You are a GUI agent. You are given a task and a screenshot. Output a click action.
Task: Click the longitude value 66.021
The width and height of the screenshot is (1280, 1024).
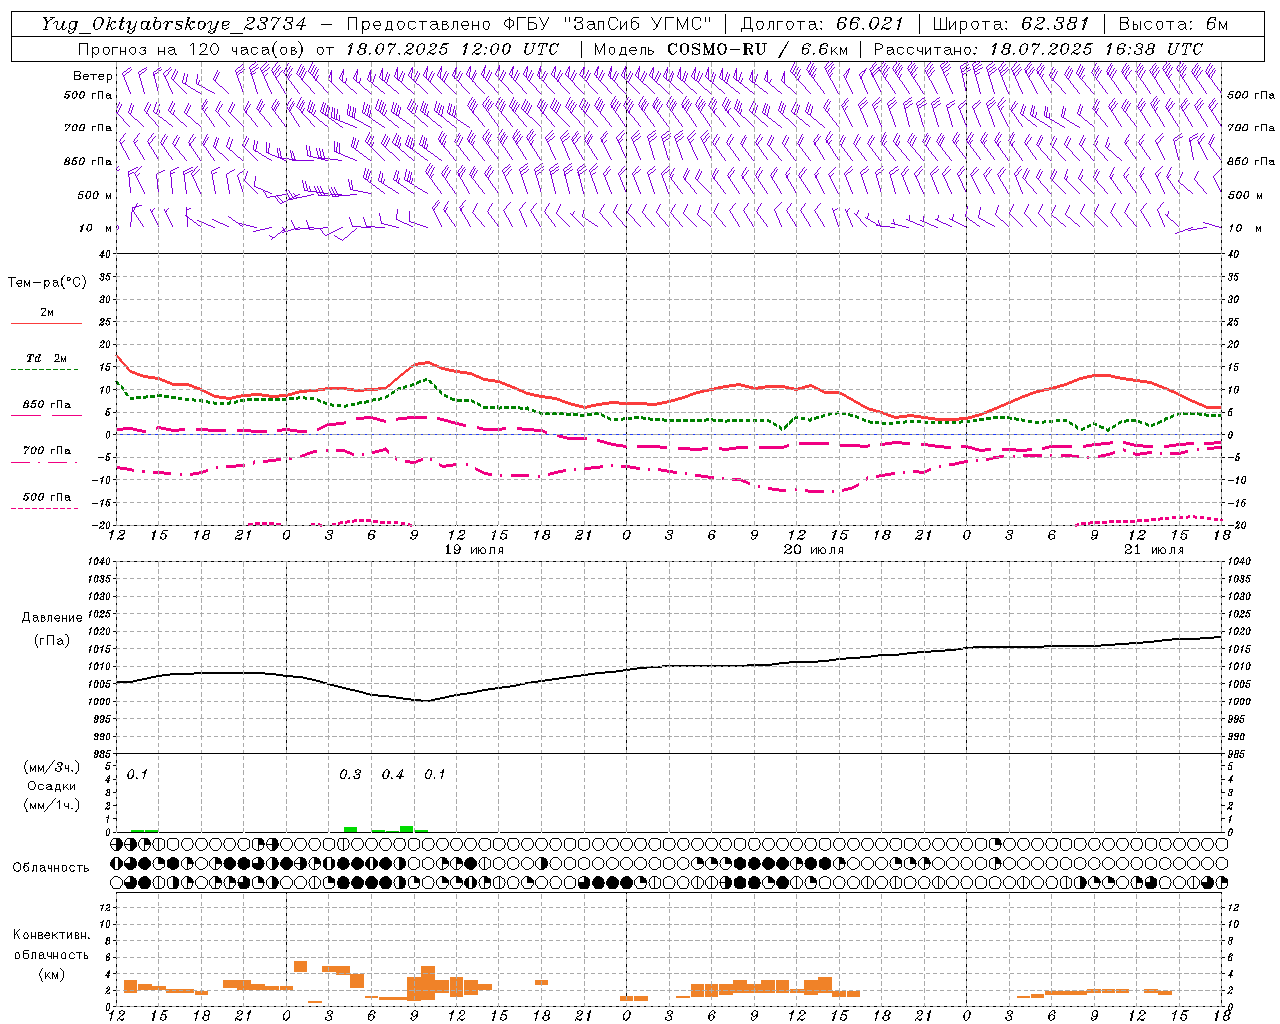click(x=870, y=24)
